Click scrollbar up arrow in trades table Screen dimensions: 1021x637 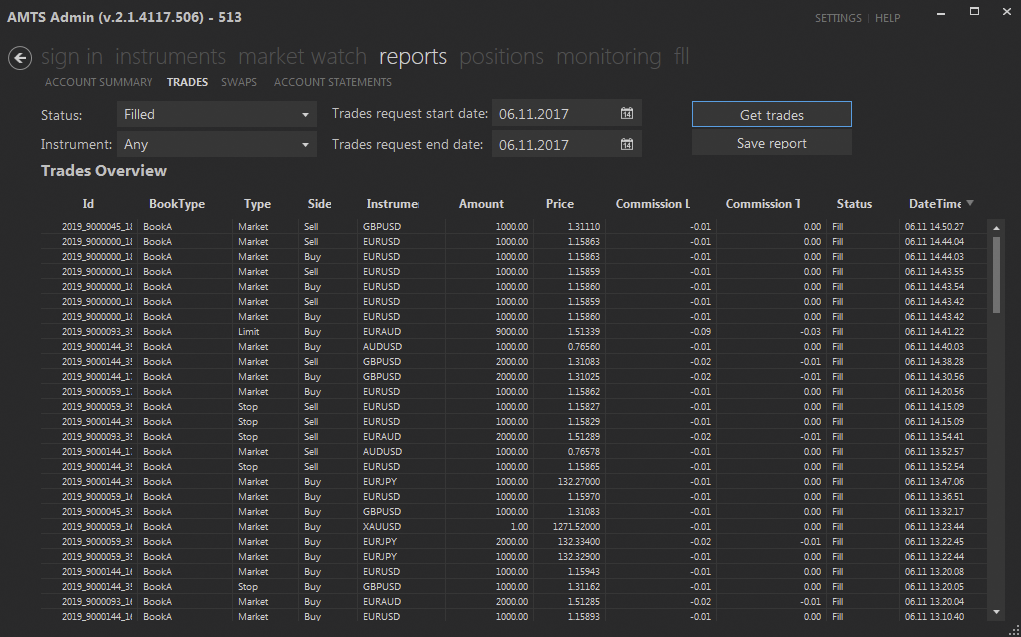coord(996,228)
